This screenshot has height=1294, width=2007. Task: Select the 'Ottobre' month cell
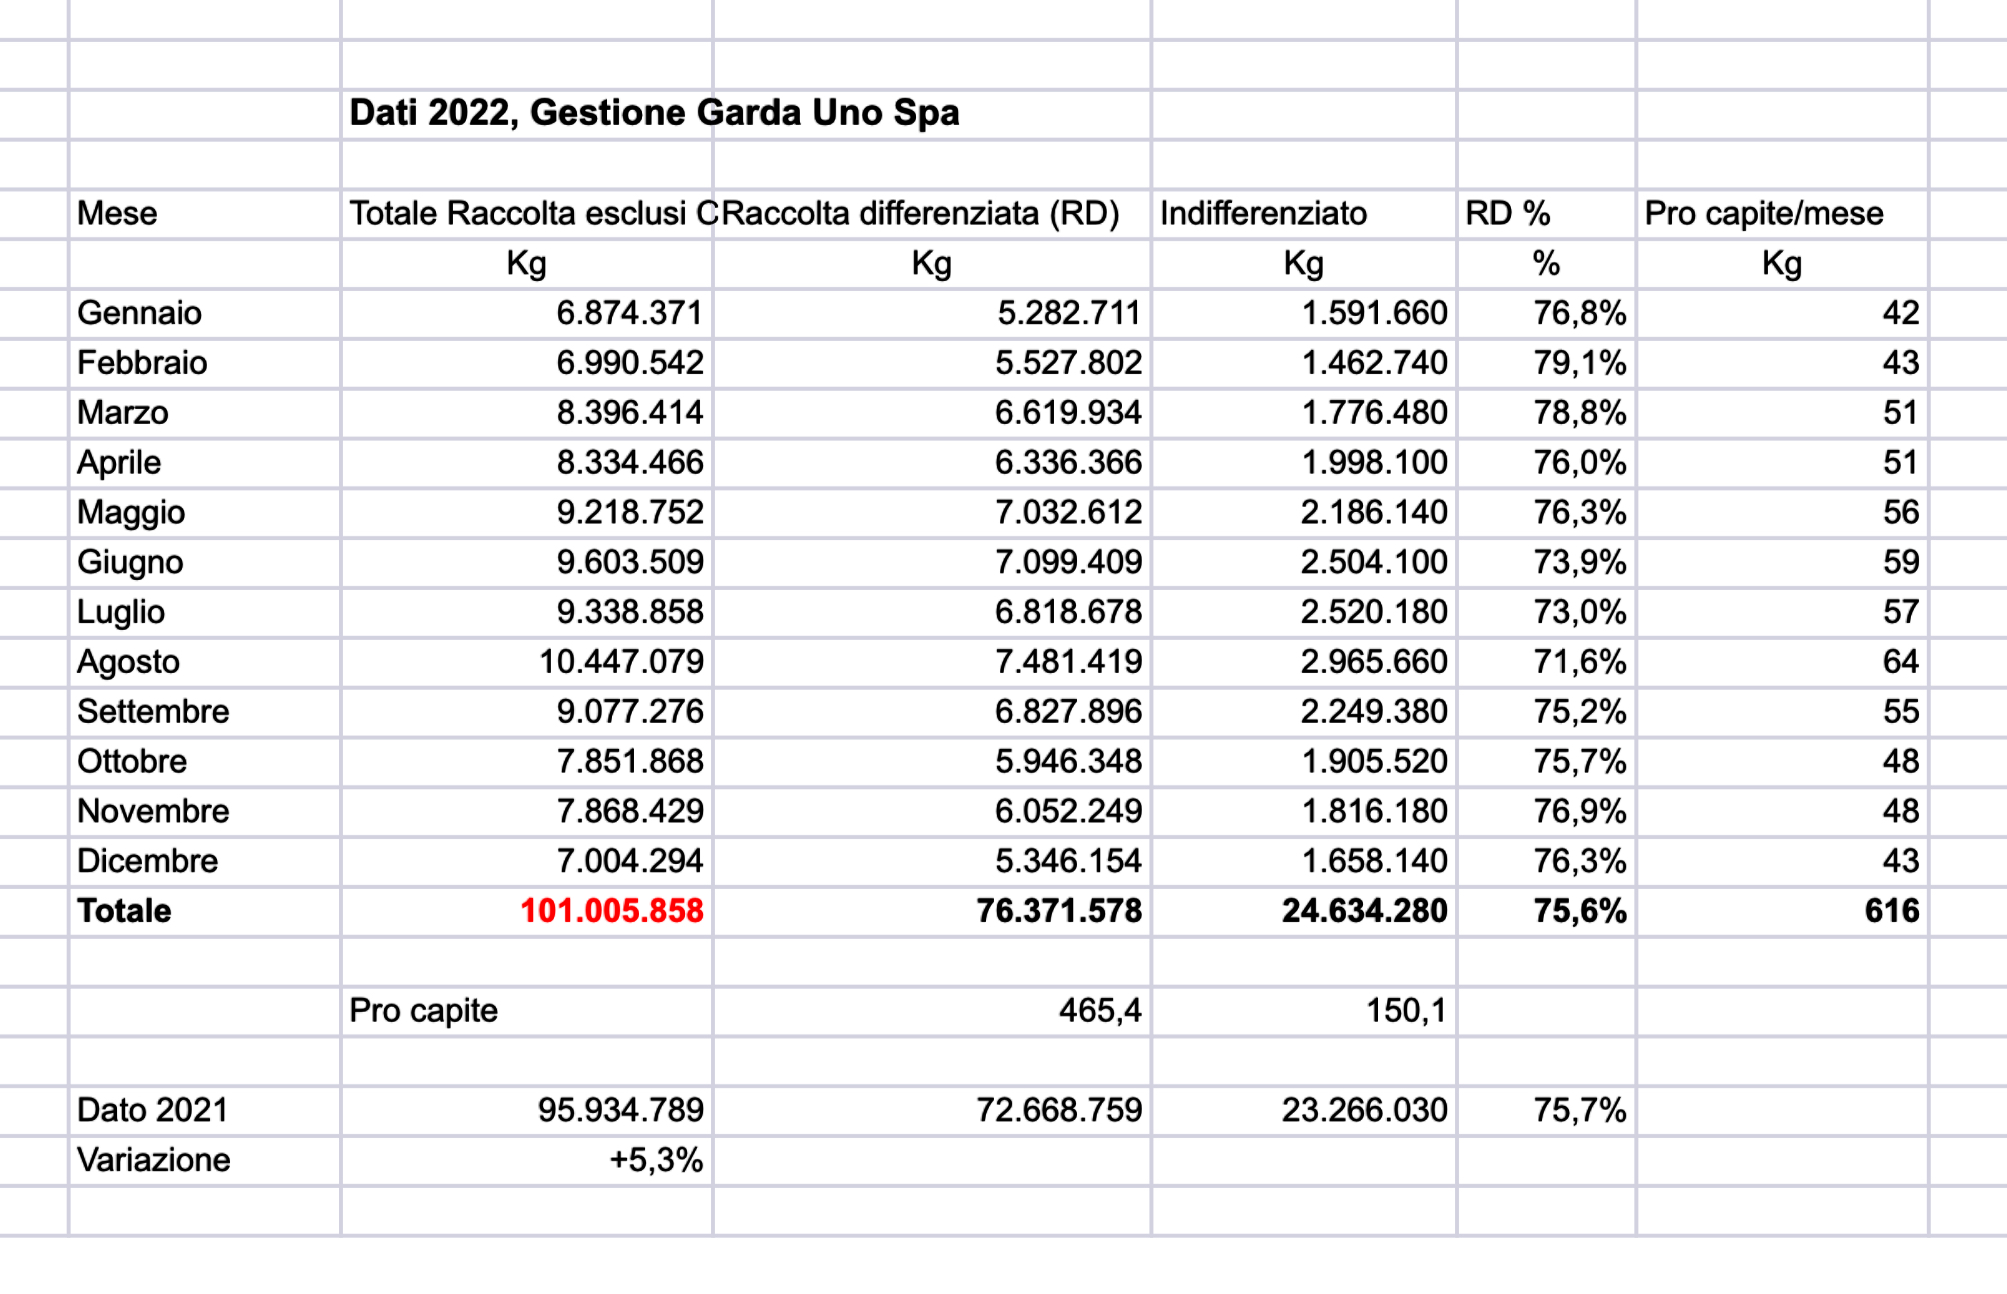132,762
